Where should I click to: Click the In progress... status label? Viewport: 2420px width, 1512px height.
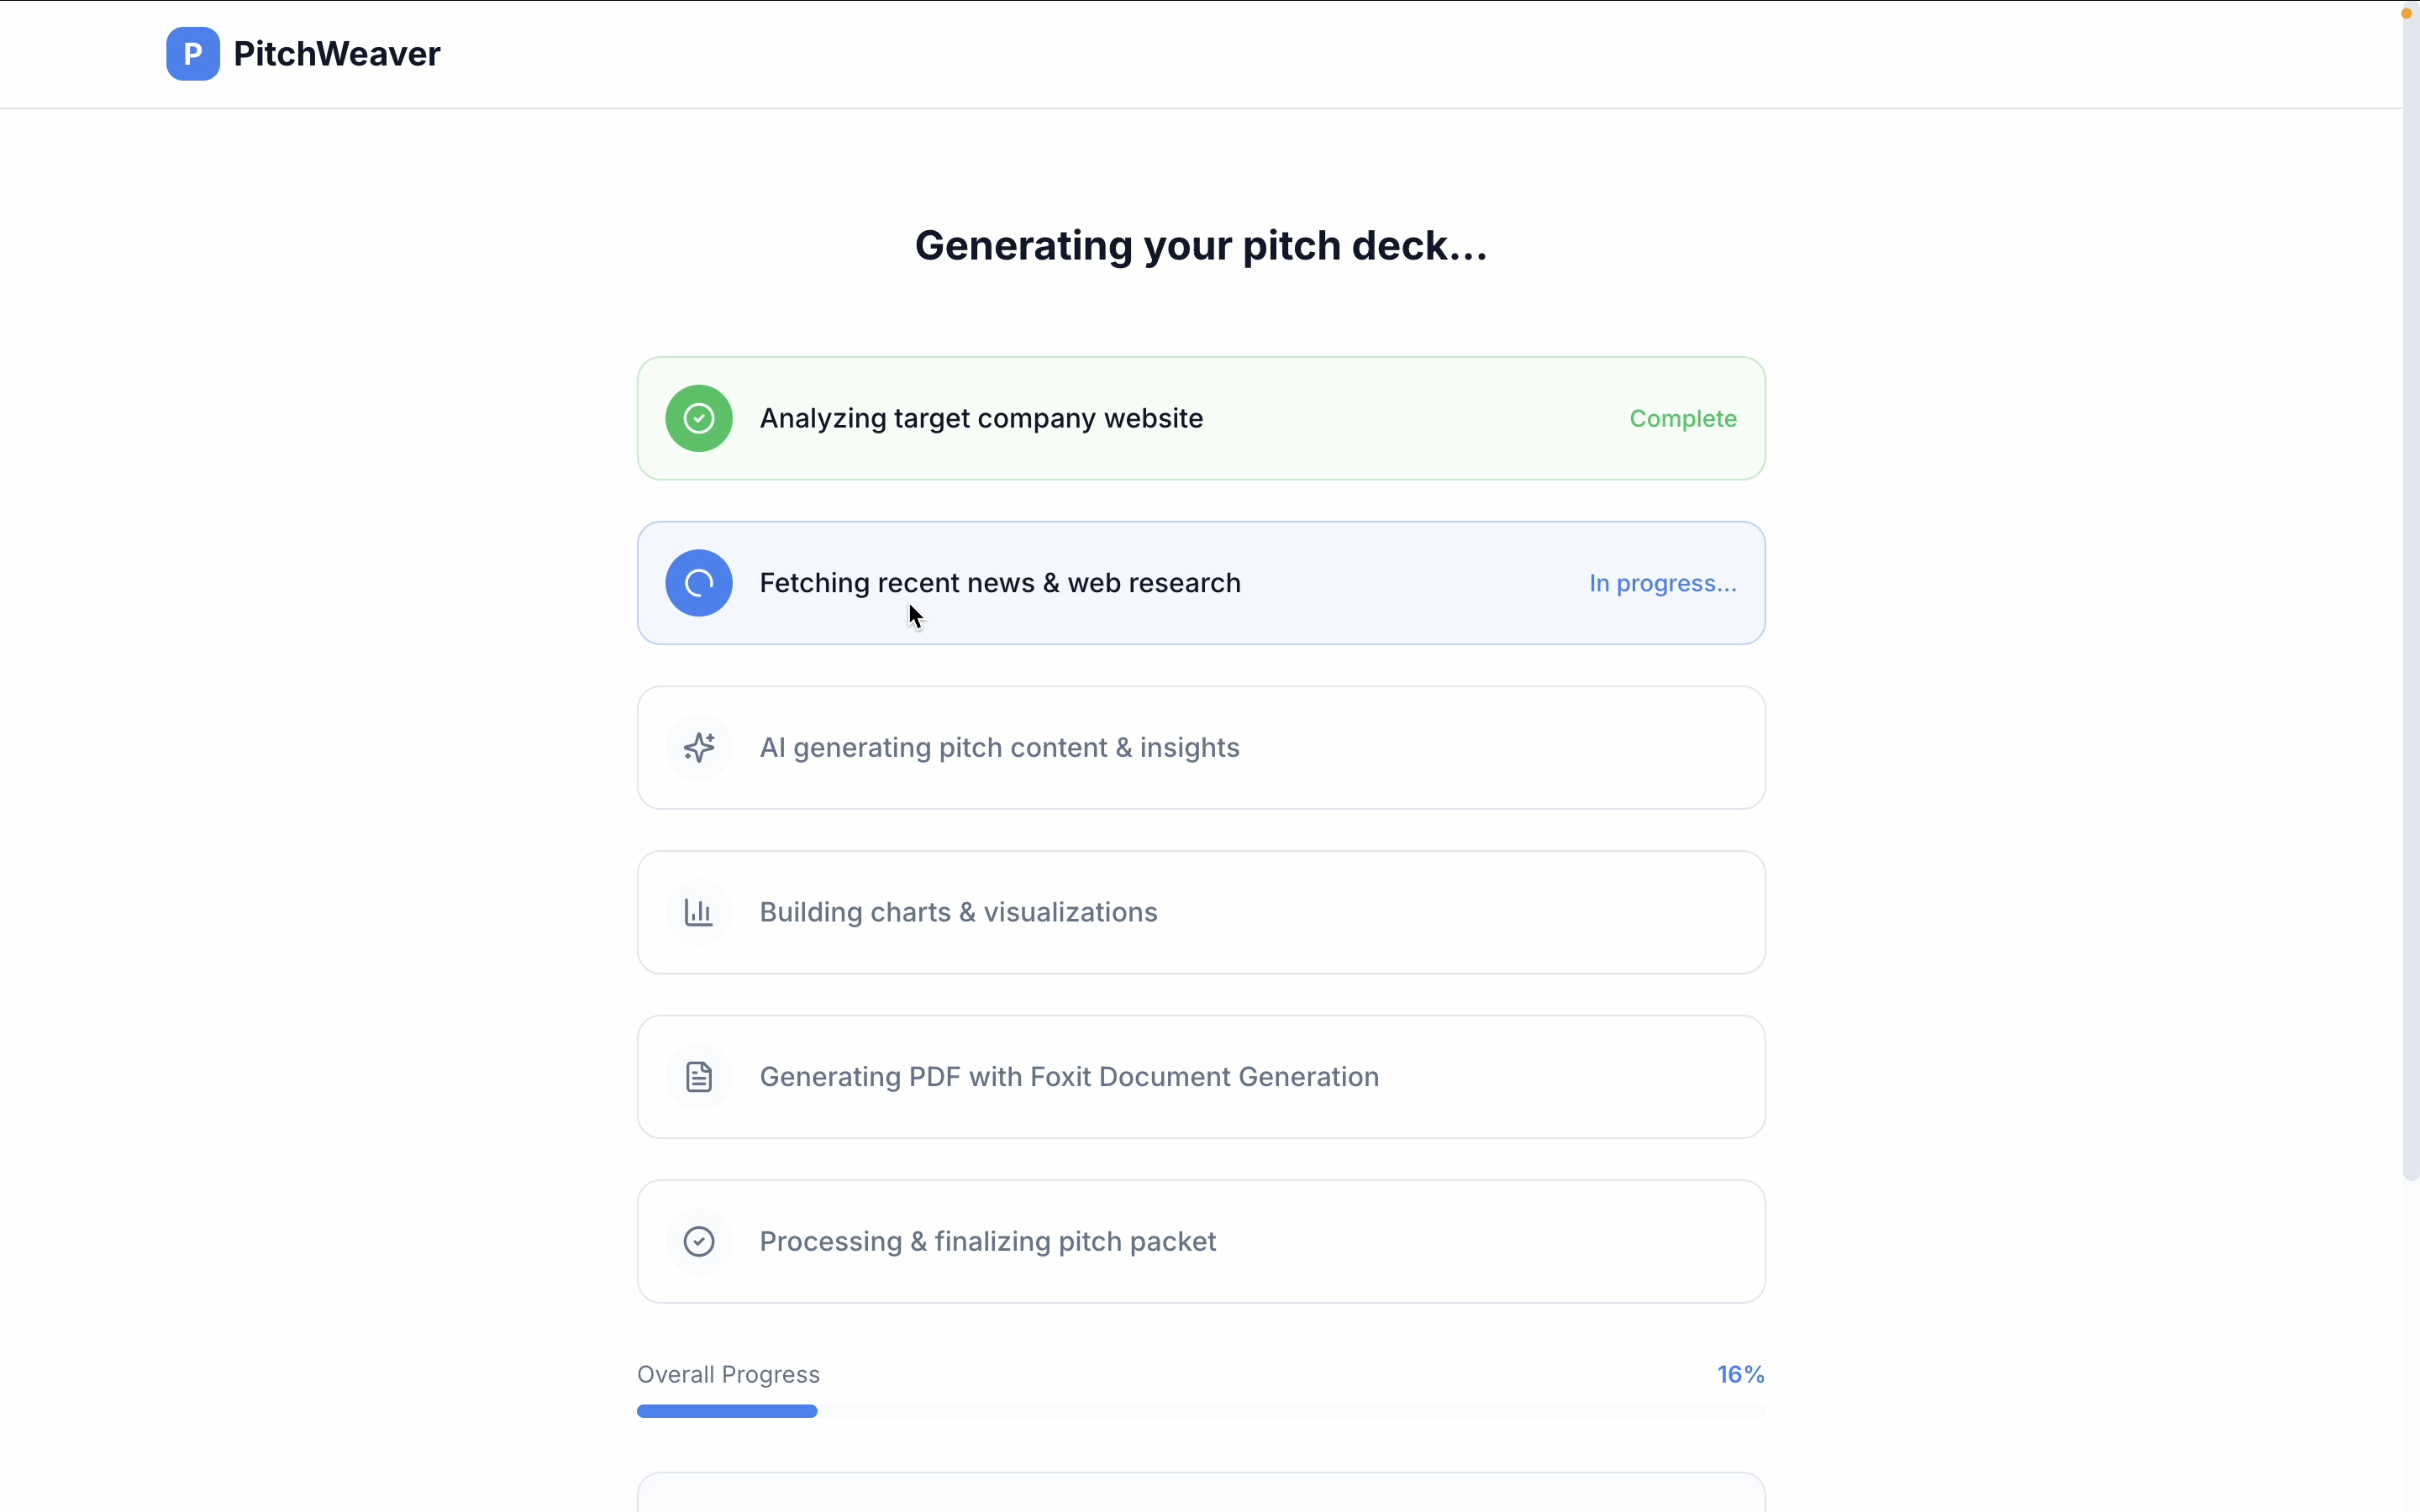1662,583
